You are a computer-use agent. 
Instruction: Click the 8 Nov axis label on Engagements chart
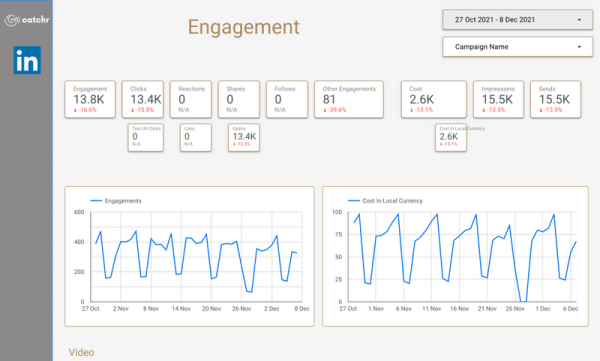151,309
